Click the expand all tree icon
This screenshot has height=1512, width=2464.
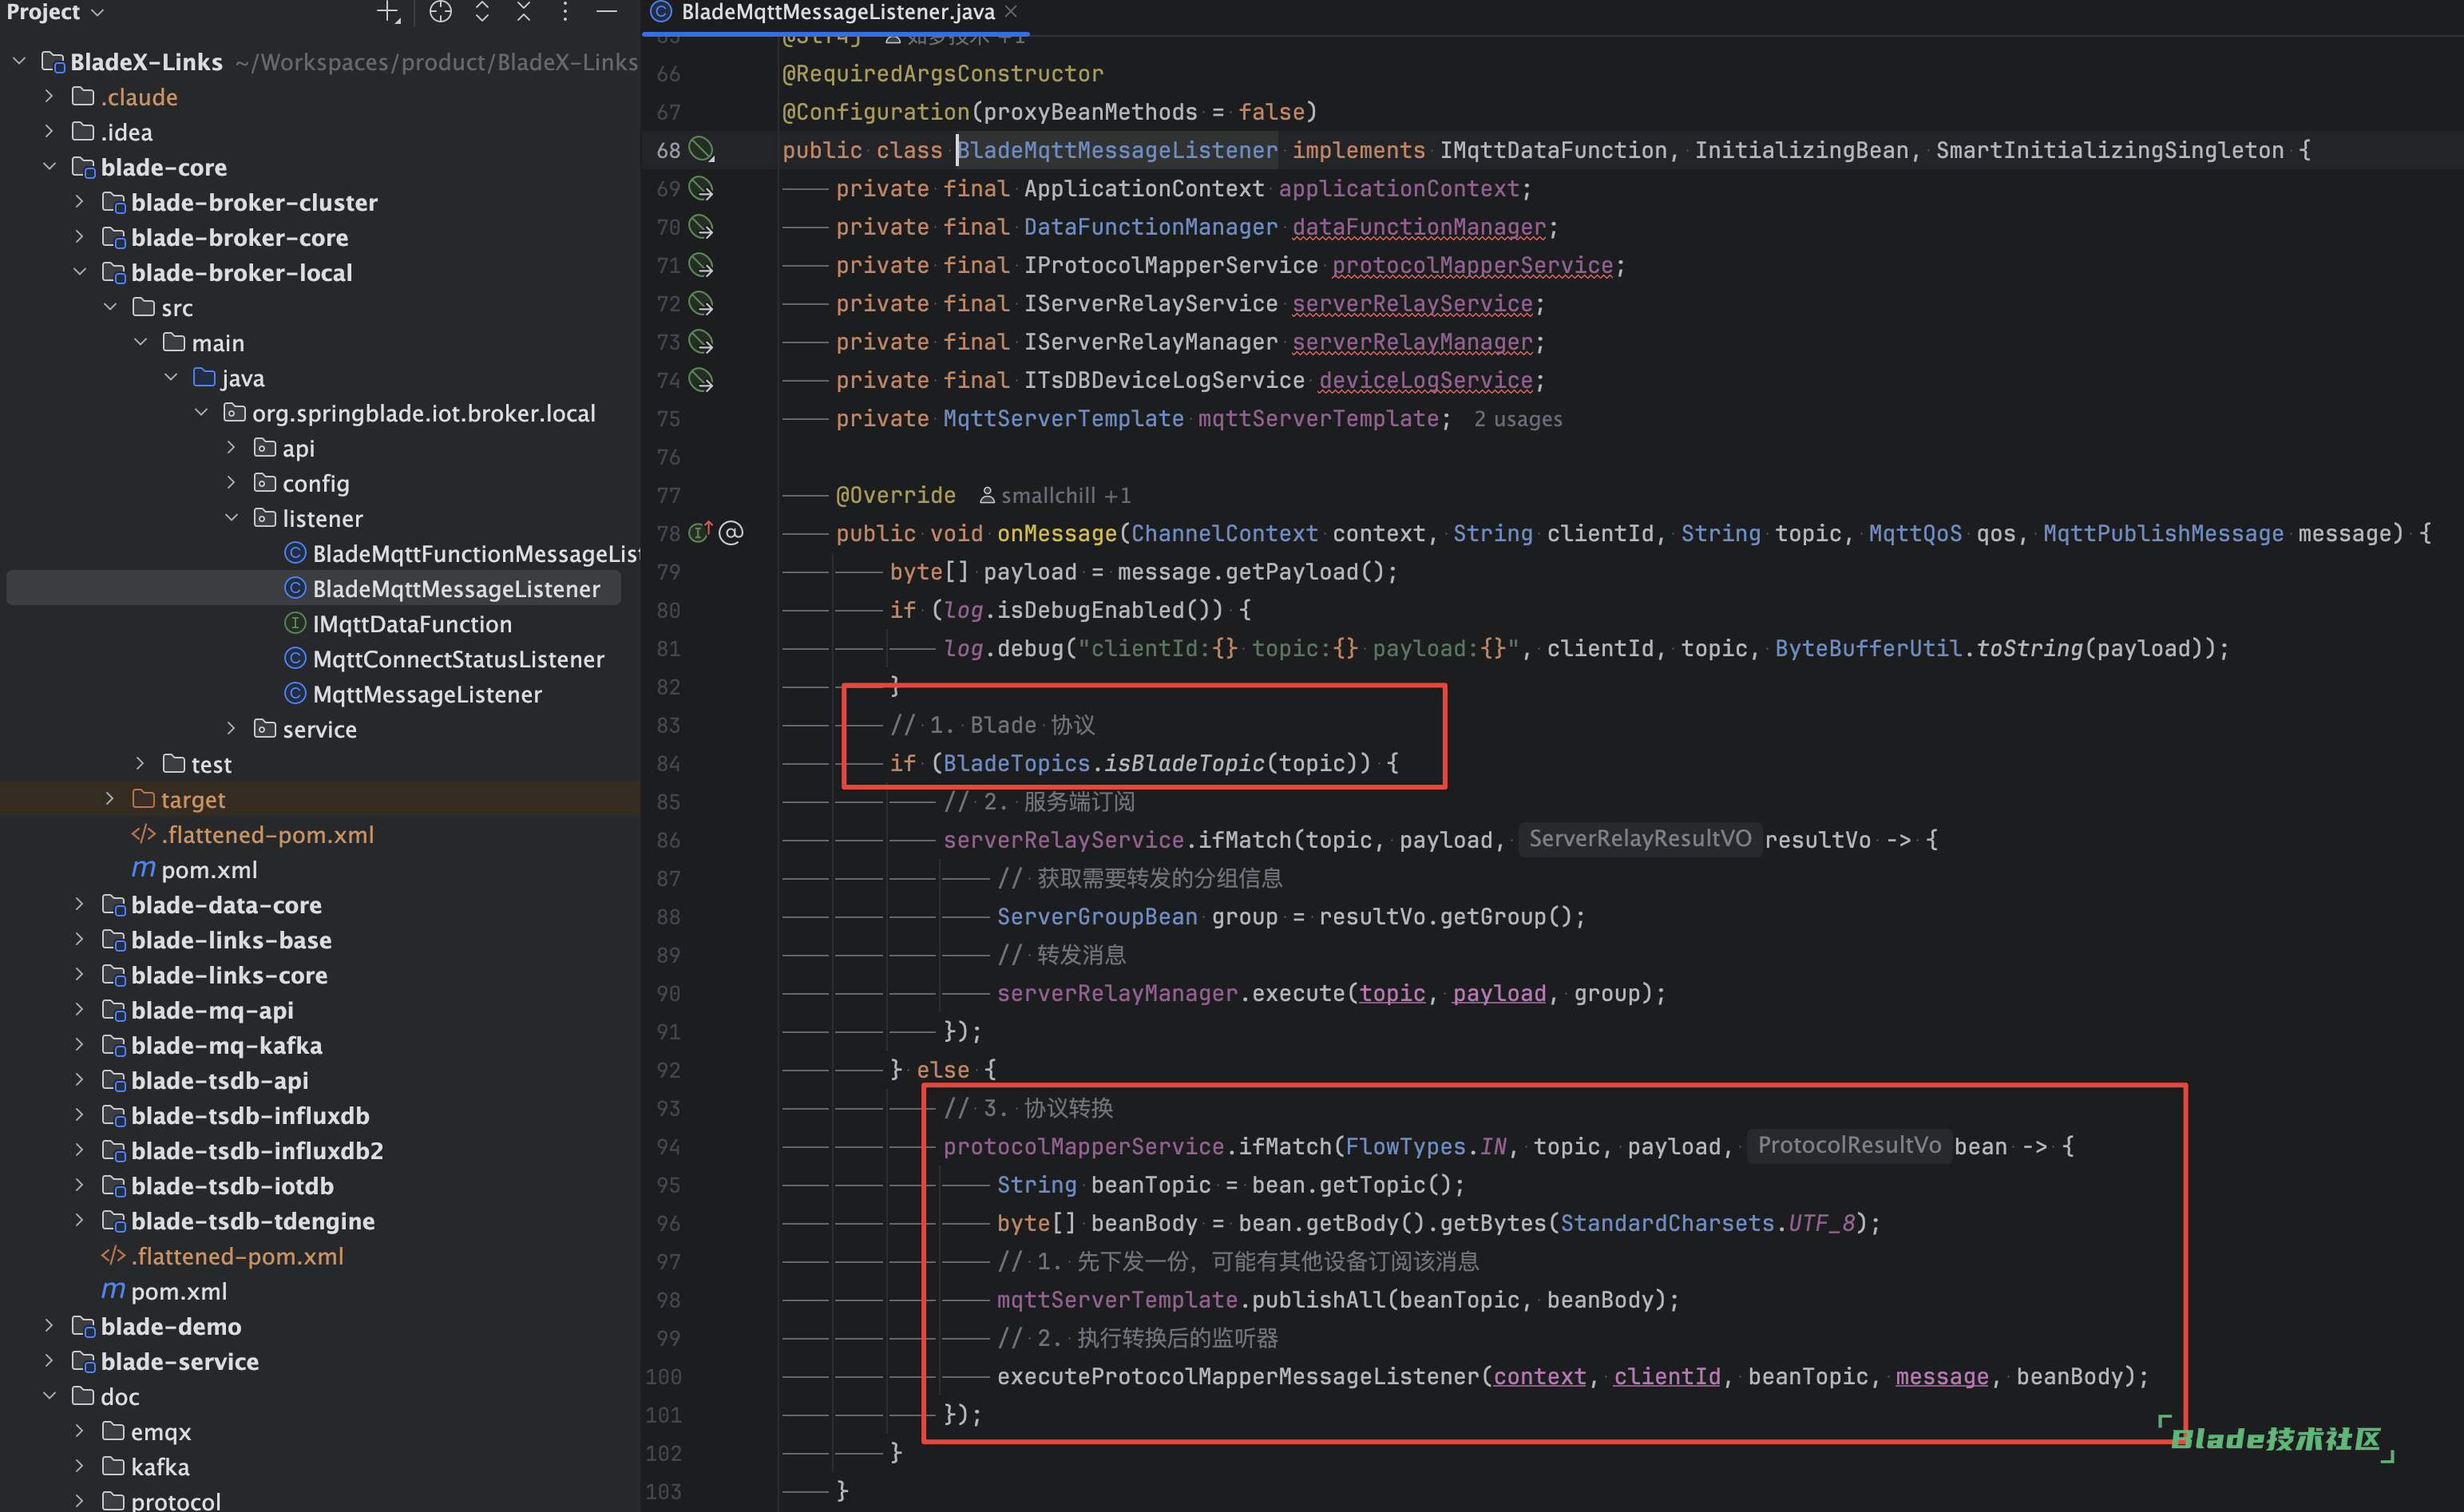click(x=482, y=12)
